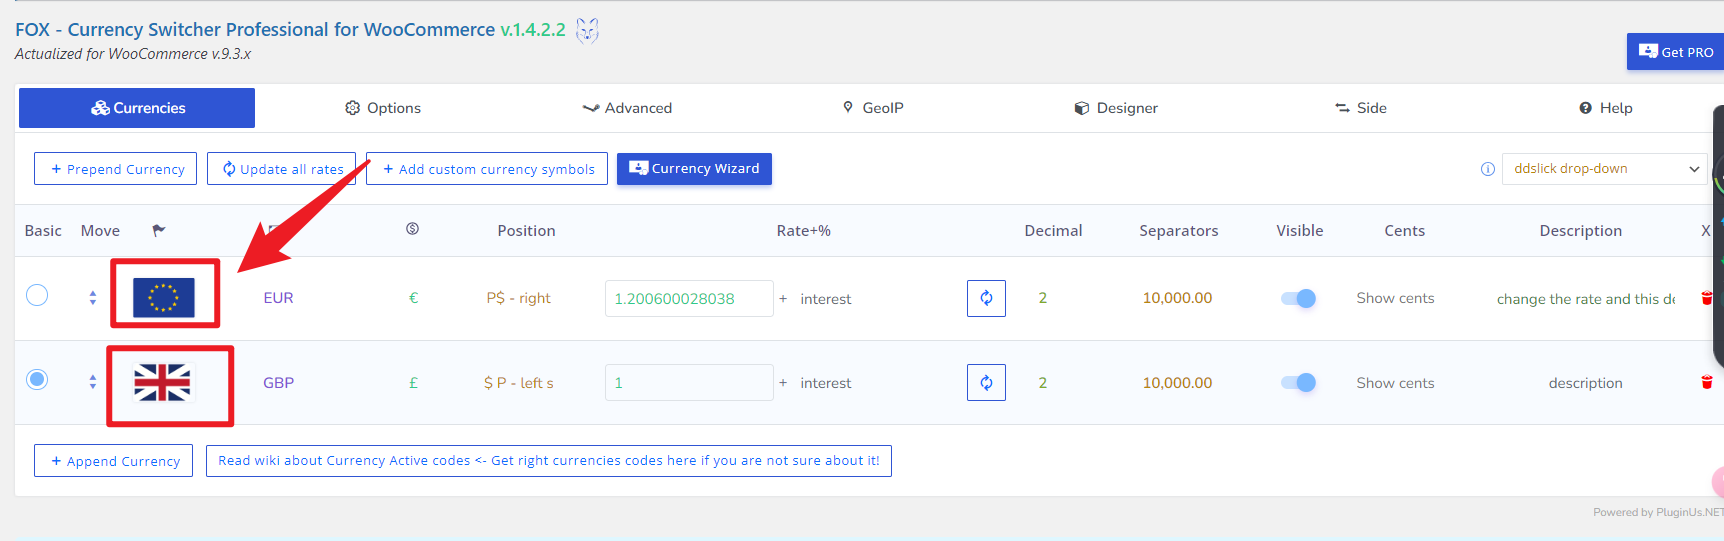
Task: Toggle GBP visibility switch
Action: (1298, 383)
